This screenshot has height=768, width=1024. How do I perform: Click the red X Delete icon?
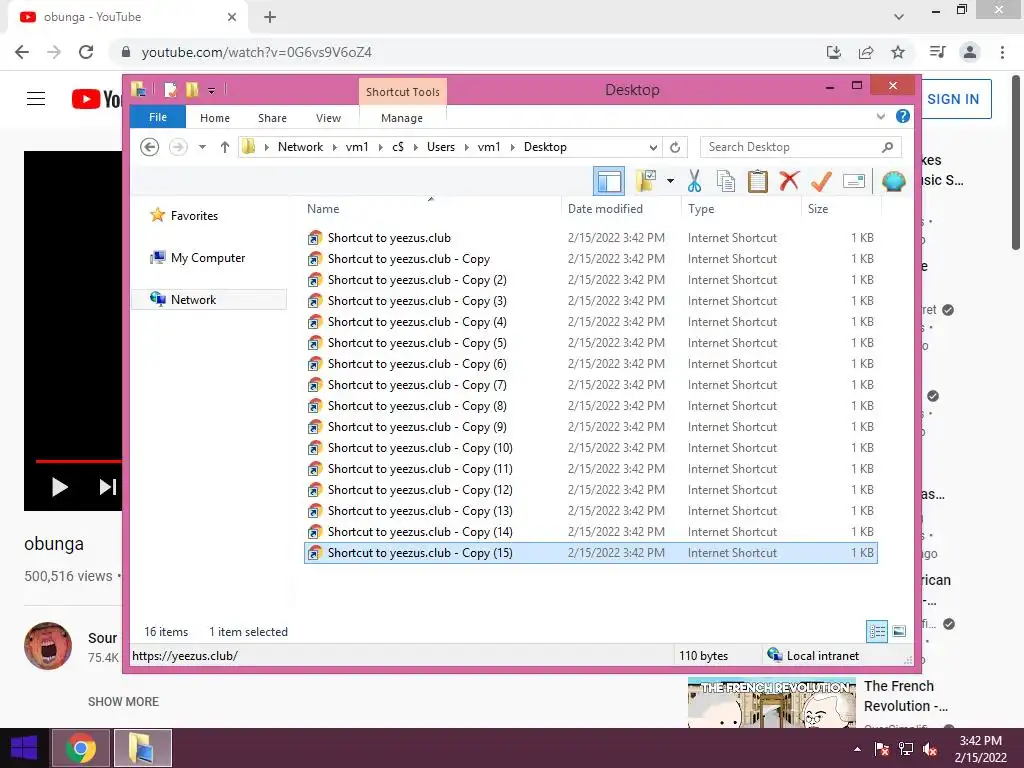pyautogui.click(x=789, y=180)
